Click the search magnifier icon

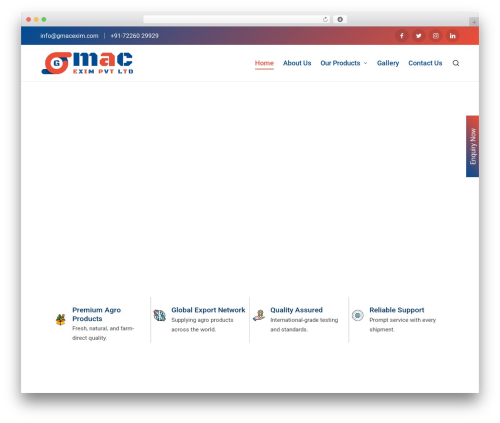click(x=456, y=63)
